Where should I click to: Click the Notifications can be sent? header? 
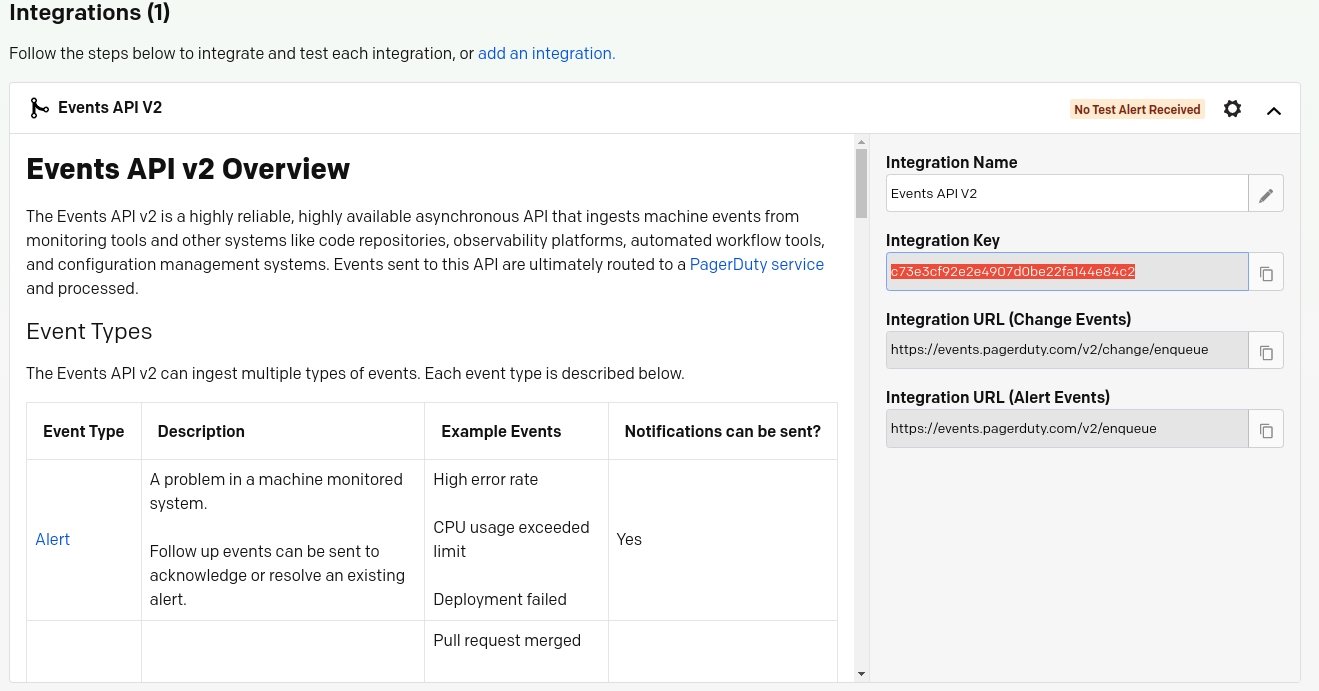tap(723, 432)
